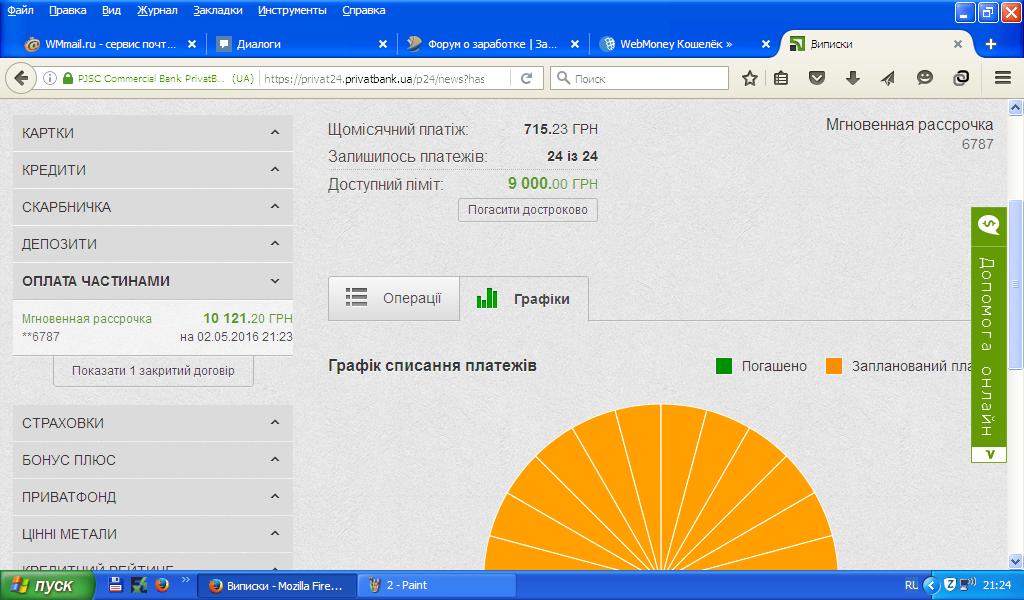Click Показати 1 закритий договір button

pyautogui.click(x=153, y=371)
